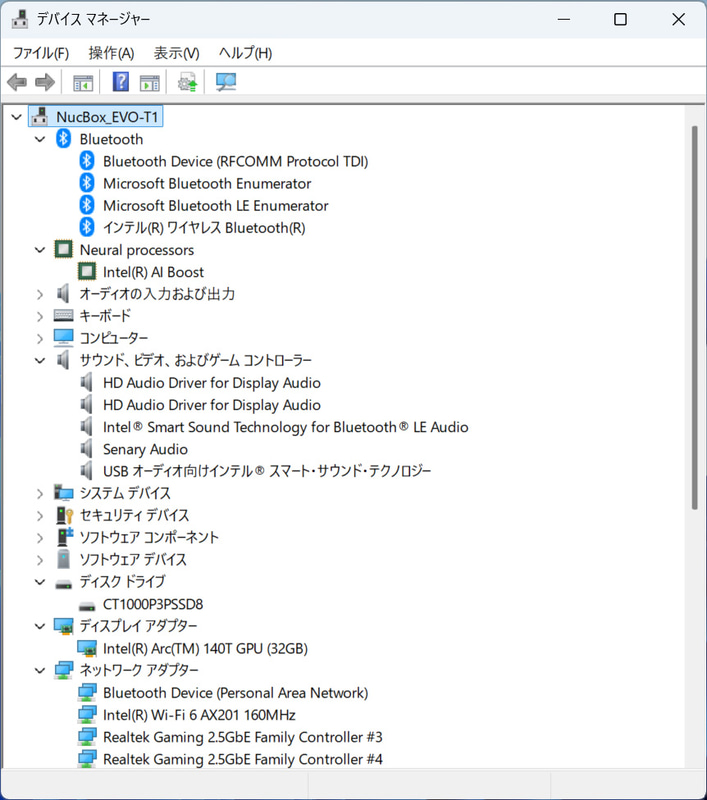Viewport: 707px width, 800px height.
Task: Select Microsoft Bluetooth Enumerator
Action: pos(207,183)
